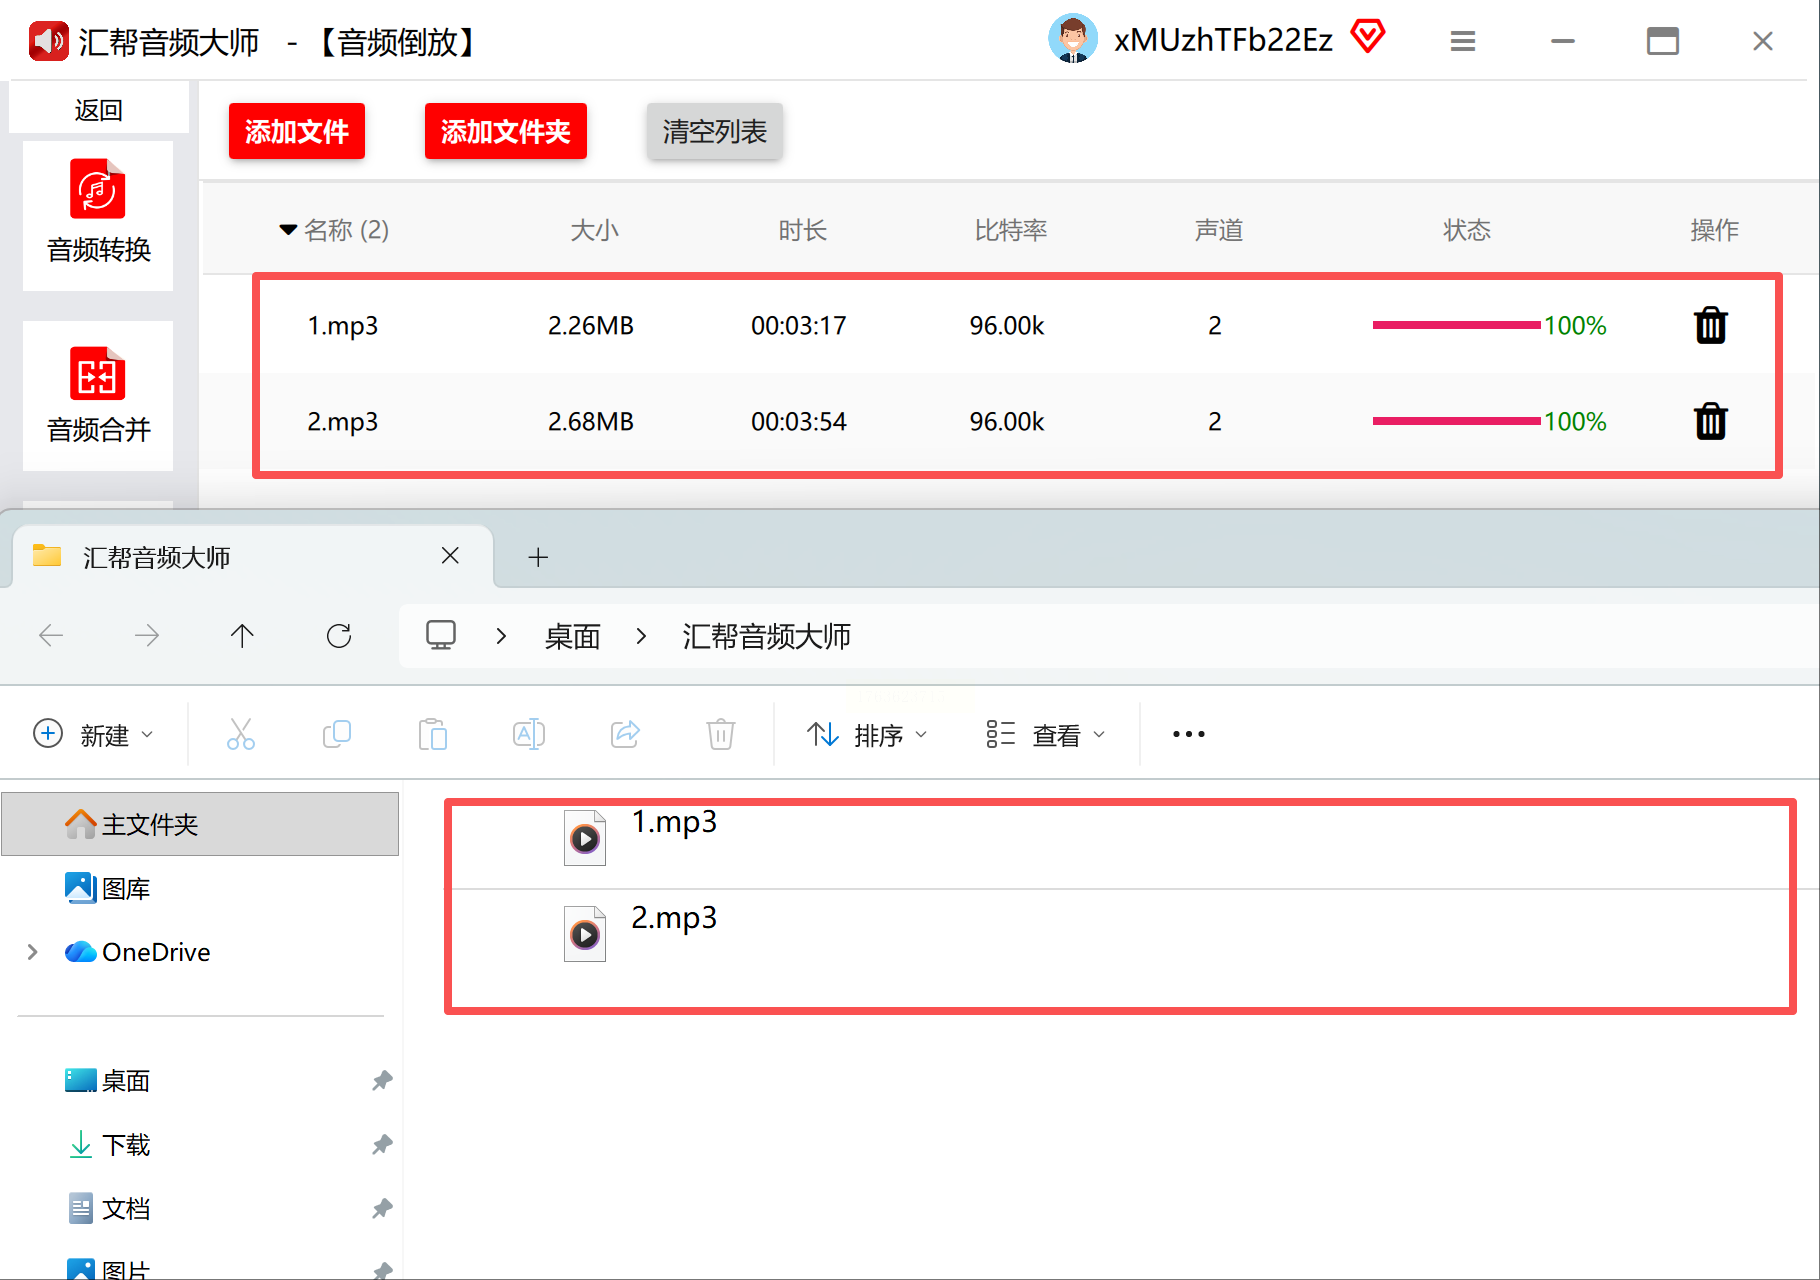1820x1280 pixels.
Task: Select 主文件夹 in the navigation pane
Action: (200, 824)
